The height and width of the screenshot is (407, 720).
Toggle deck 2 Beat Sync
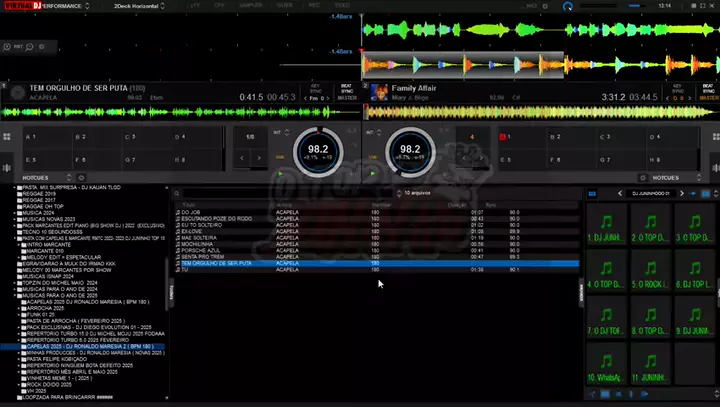tap(708, 88)
